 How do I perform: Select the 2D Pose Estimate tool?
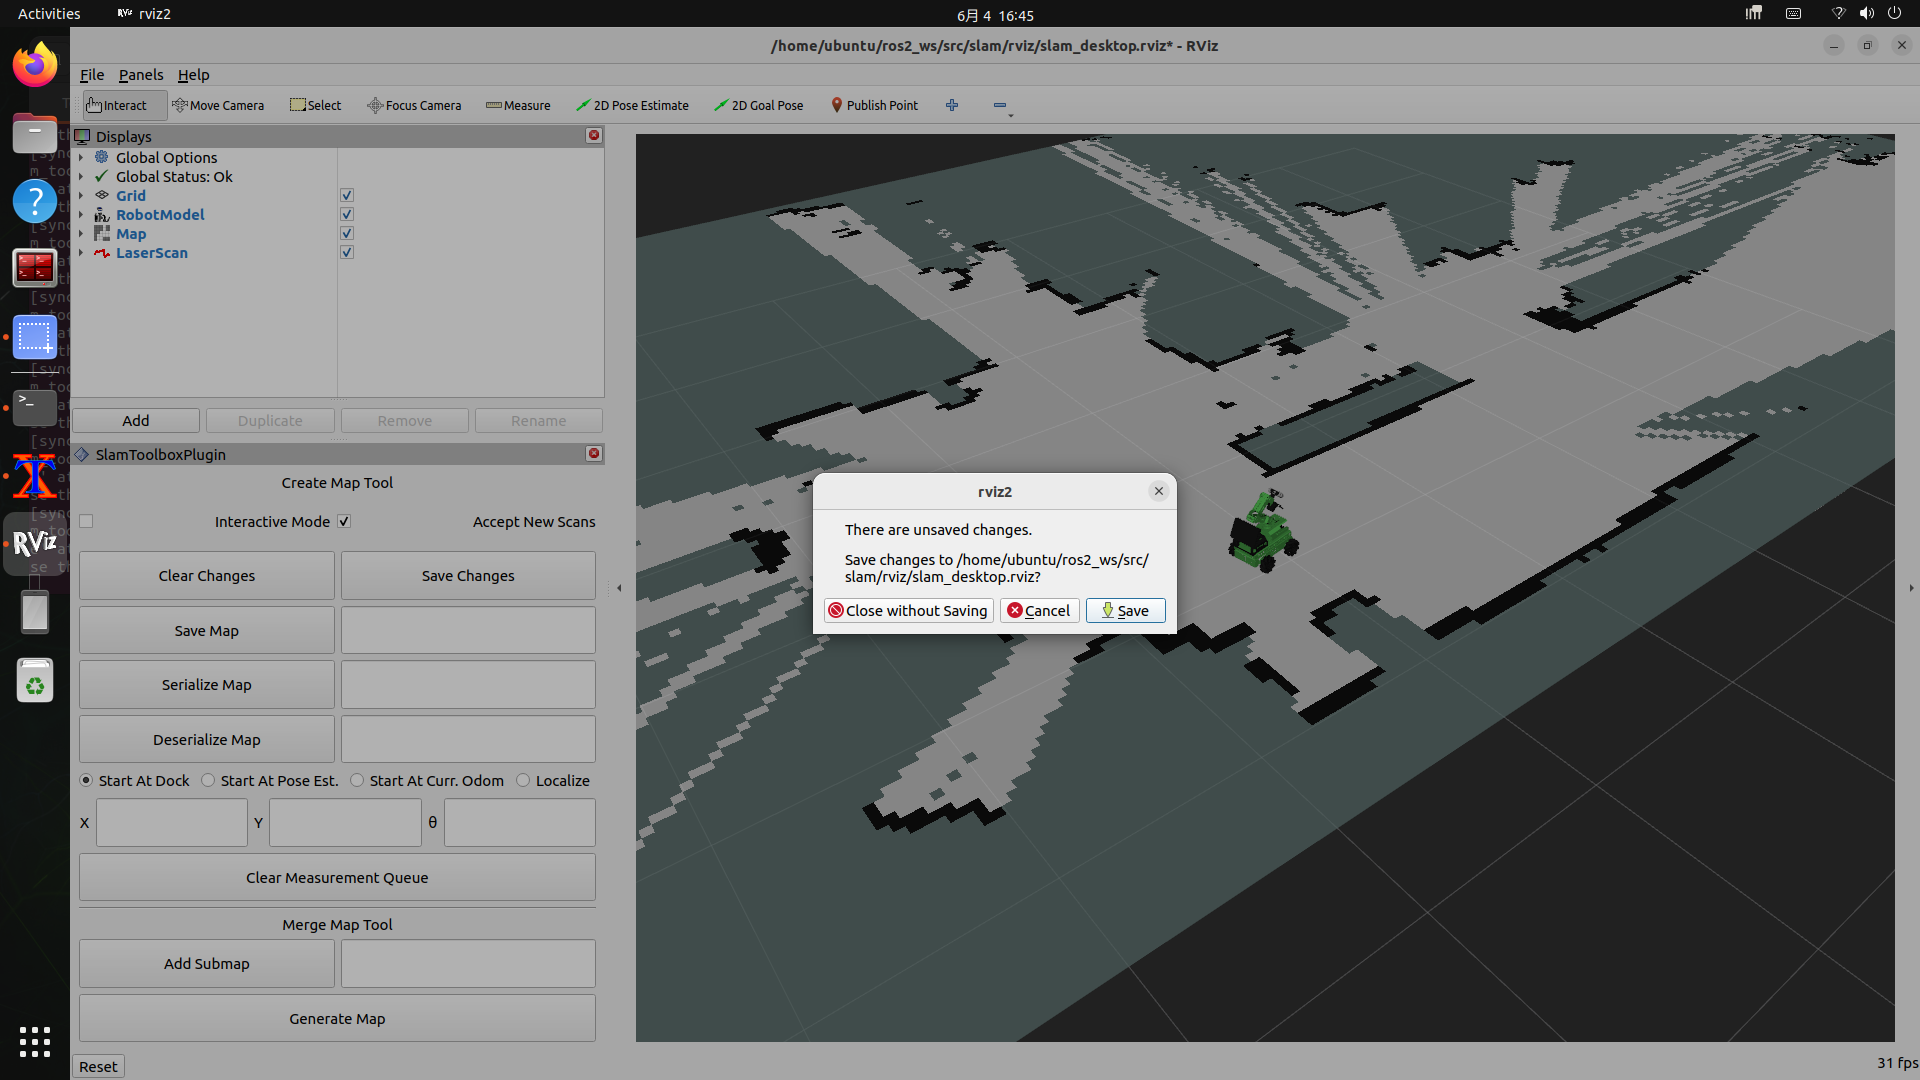pos(632,105)
